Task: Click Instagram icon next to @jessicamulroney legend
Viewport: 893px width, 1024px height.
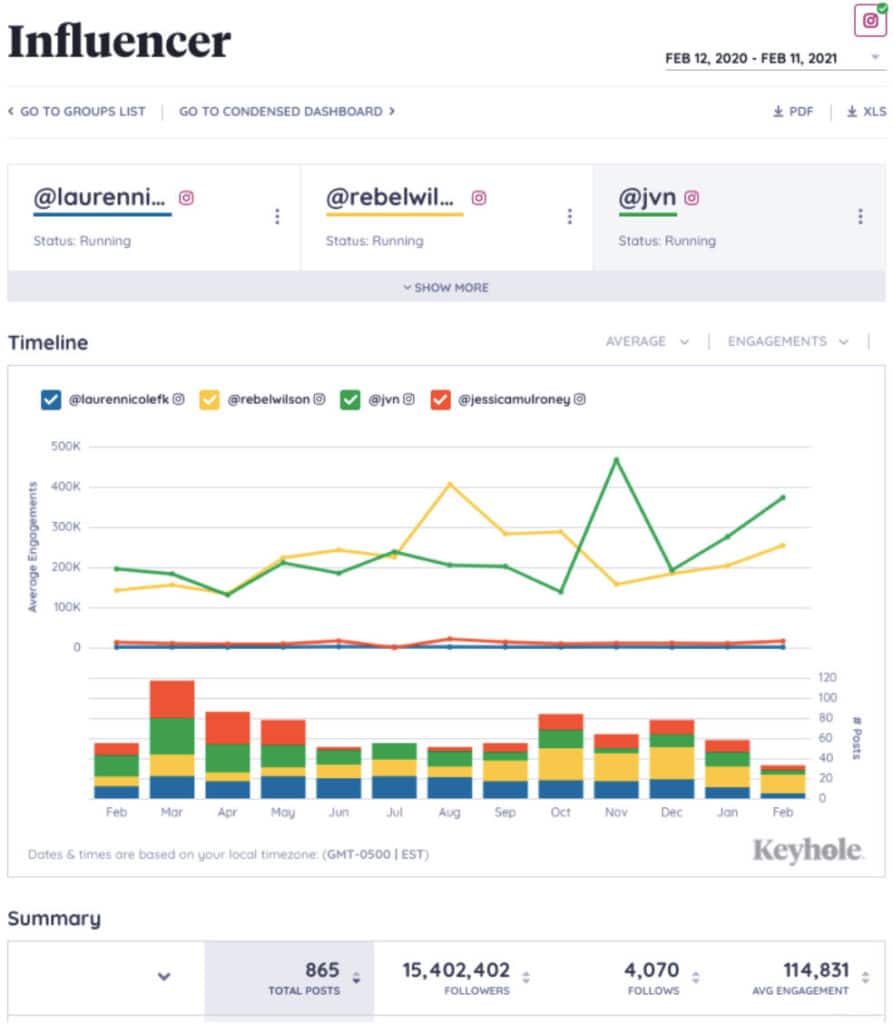Action: 579,399
